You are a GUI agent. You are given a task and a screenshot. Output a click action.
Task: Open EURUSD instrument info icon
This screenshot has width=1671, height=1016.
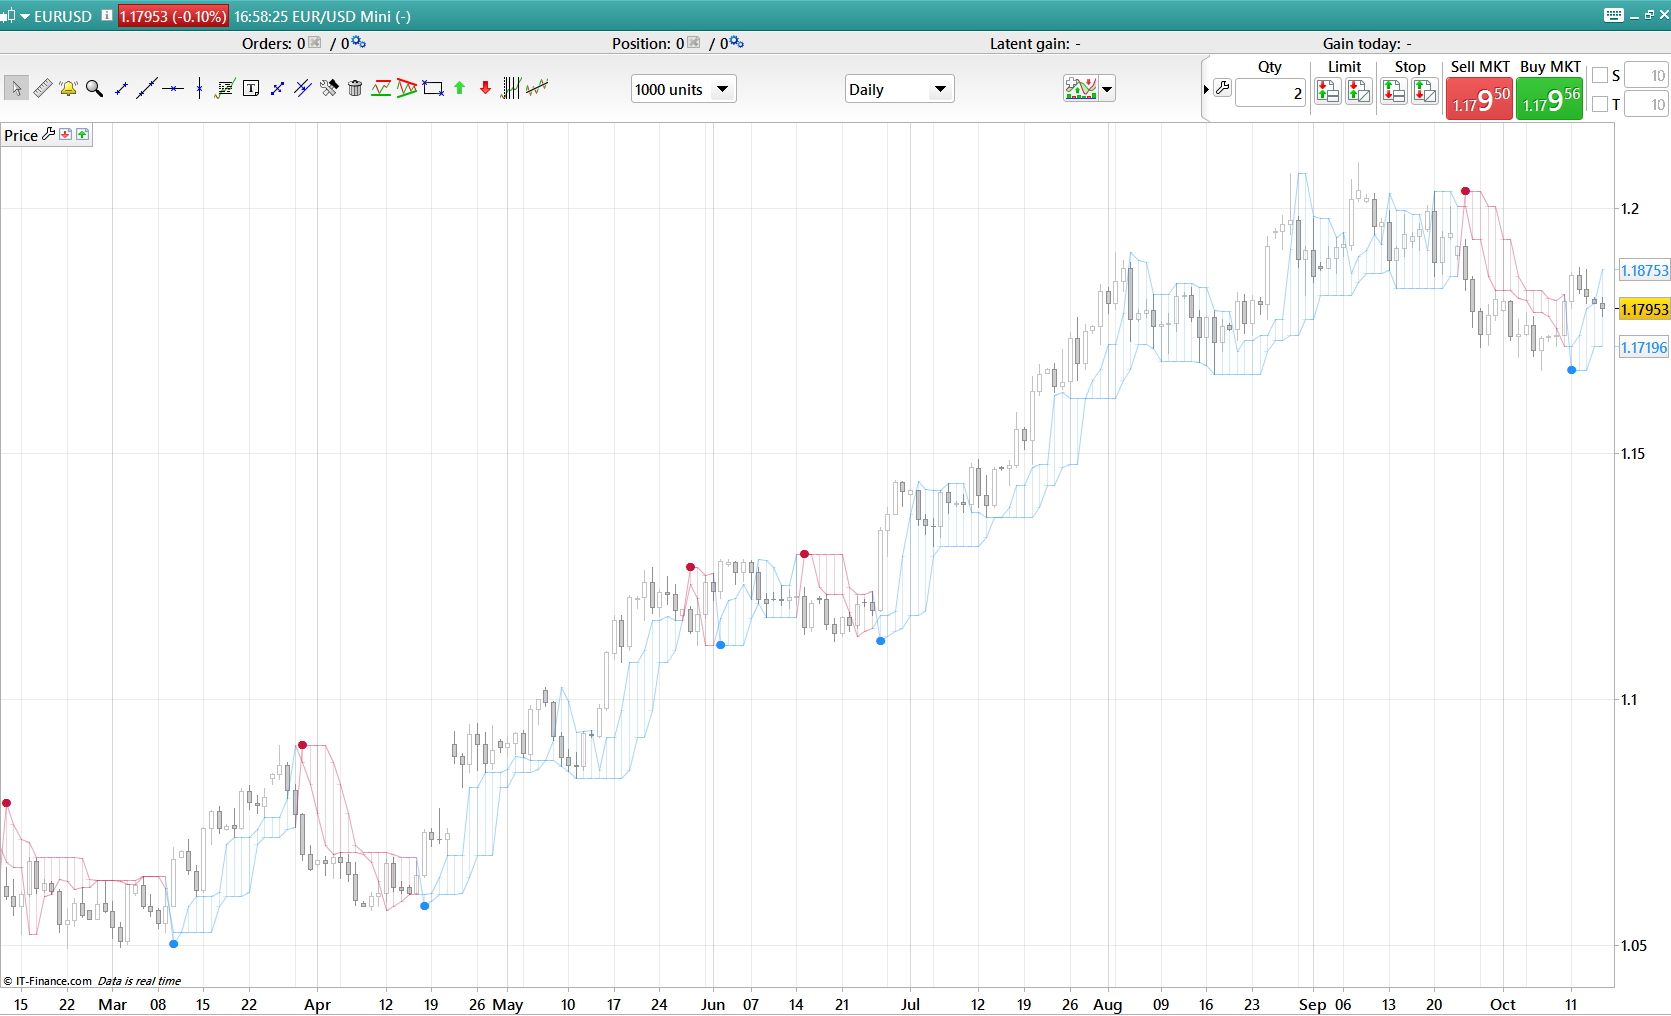107,16
